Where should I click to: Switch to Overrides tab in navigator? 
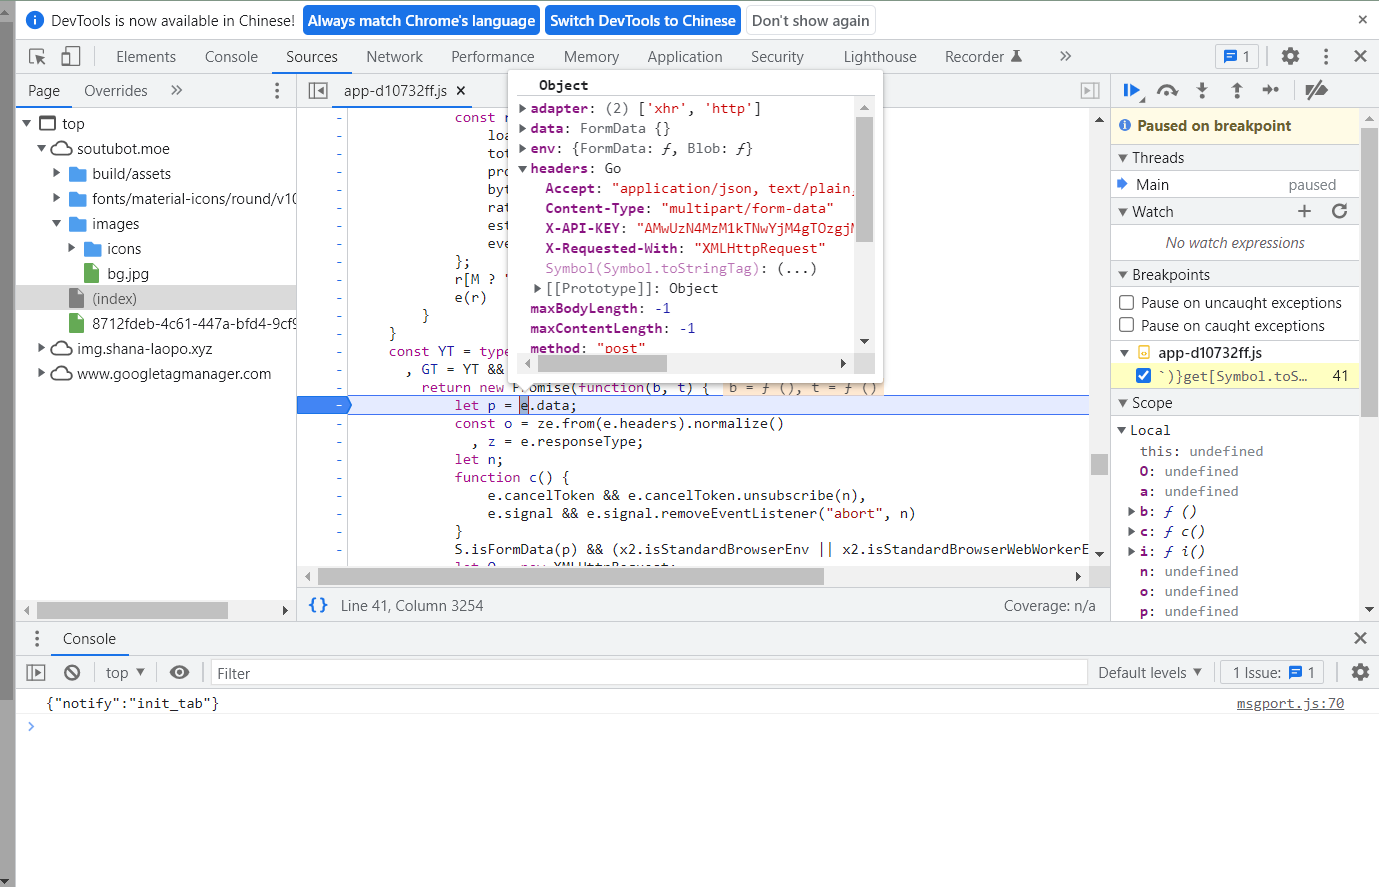pyautogui.click(x=116, y=91)
